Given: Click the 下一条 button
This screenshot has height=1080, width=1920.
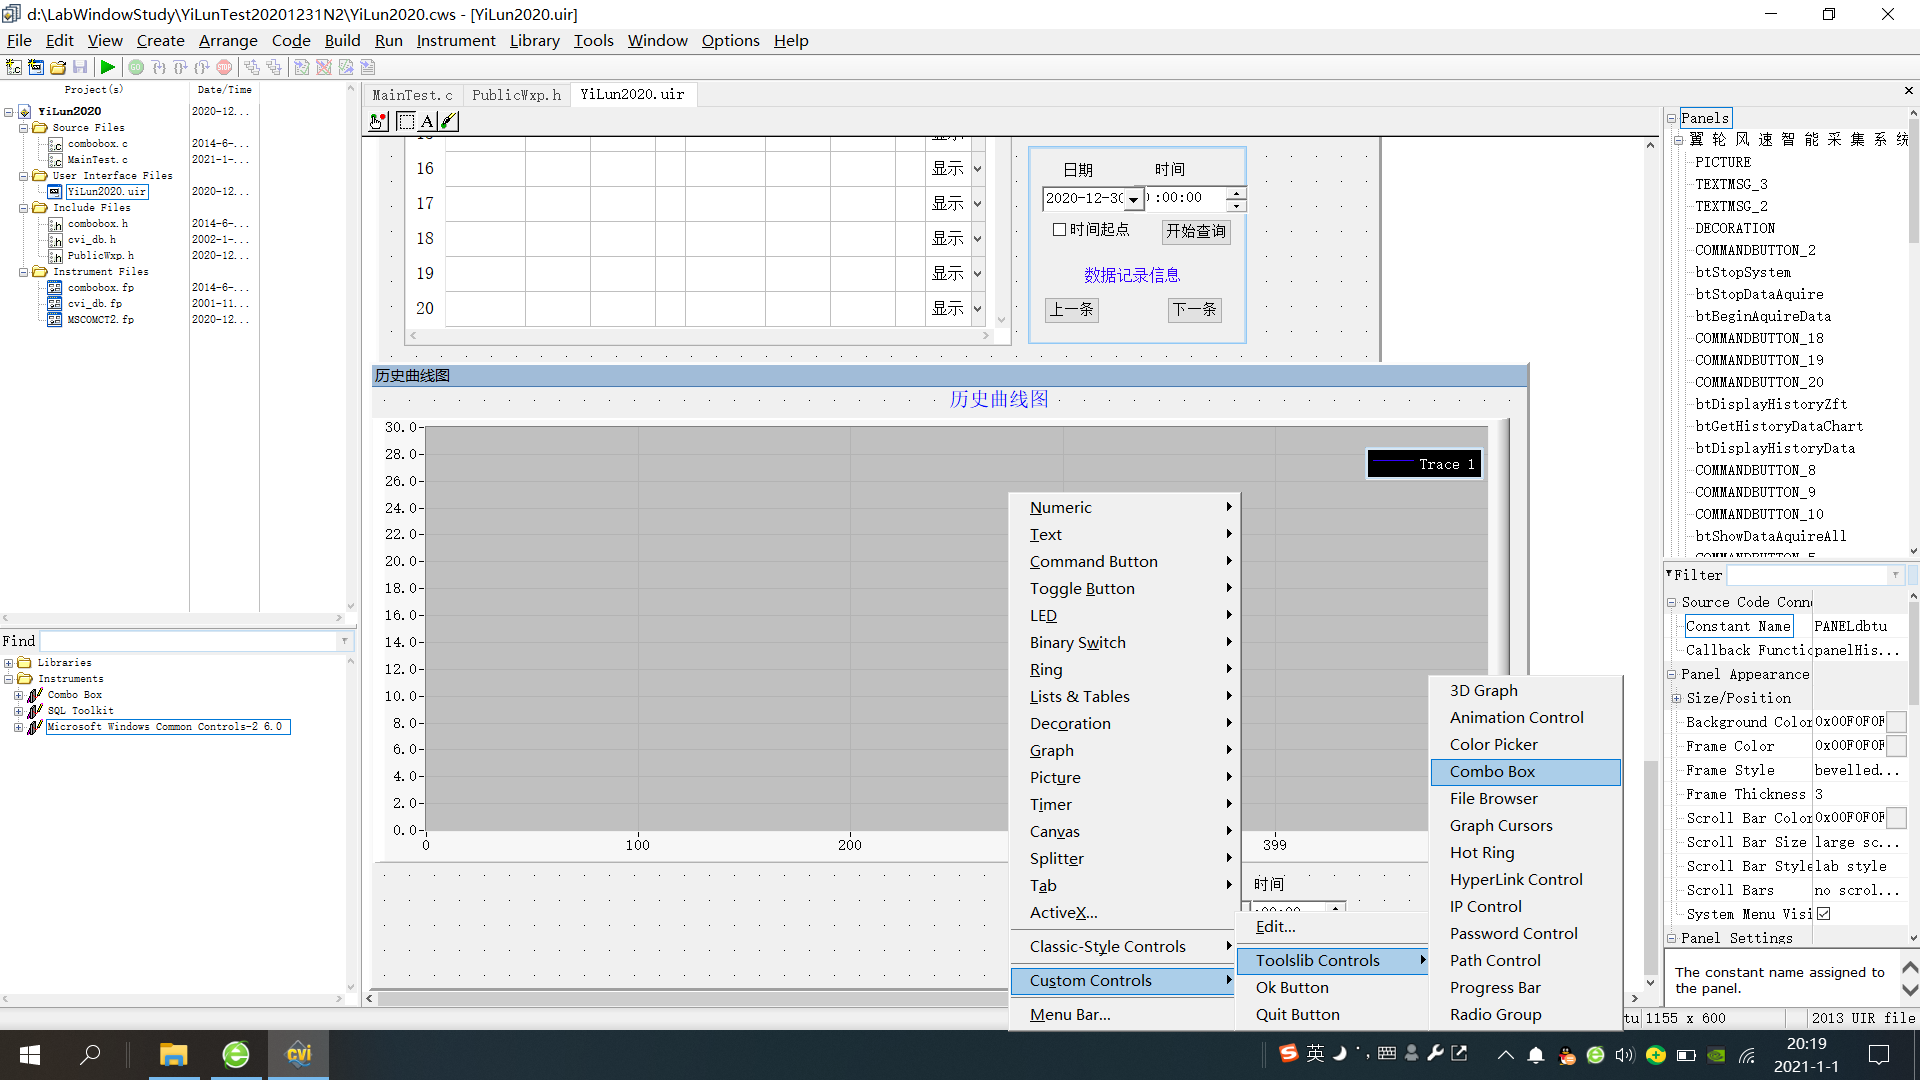Looking at the screenshot, I should (1194, 310).
